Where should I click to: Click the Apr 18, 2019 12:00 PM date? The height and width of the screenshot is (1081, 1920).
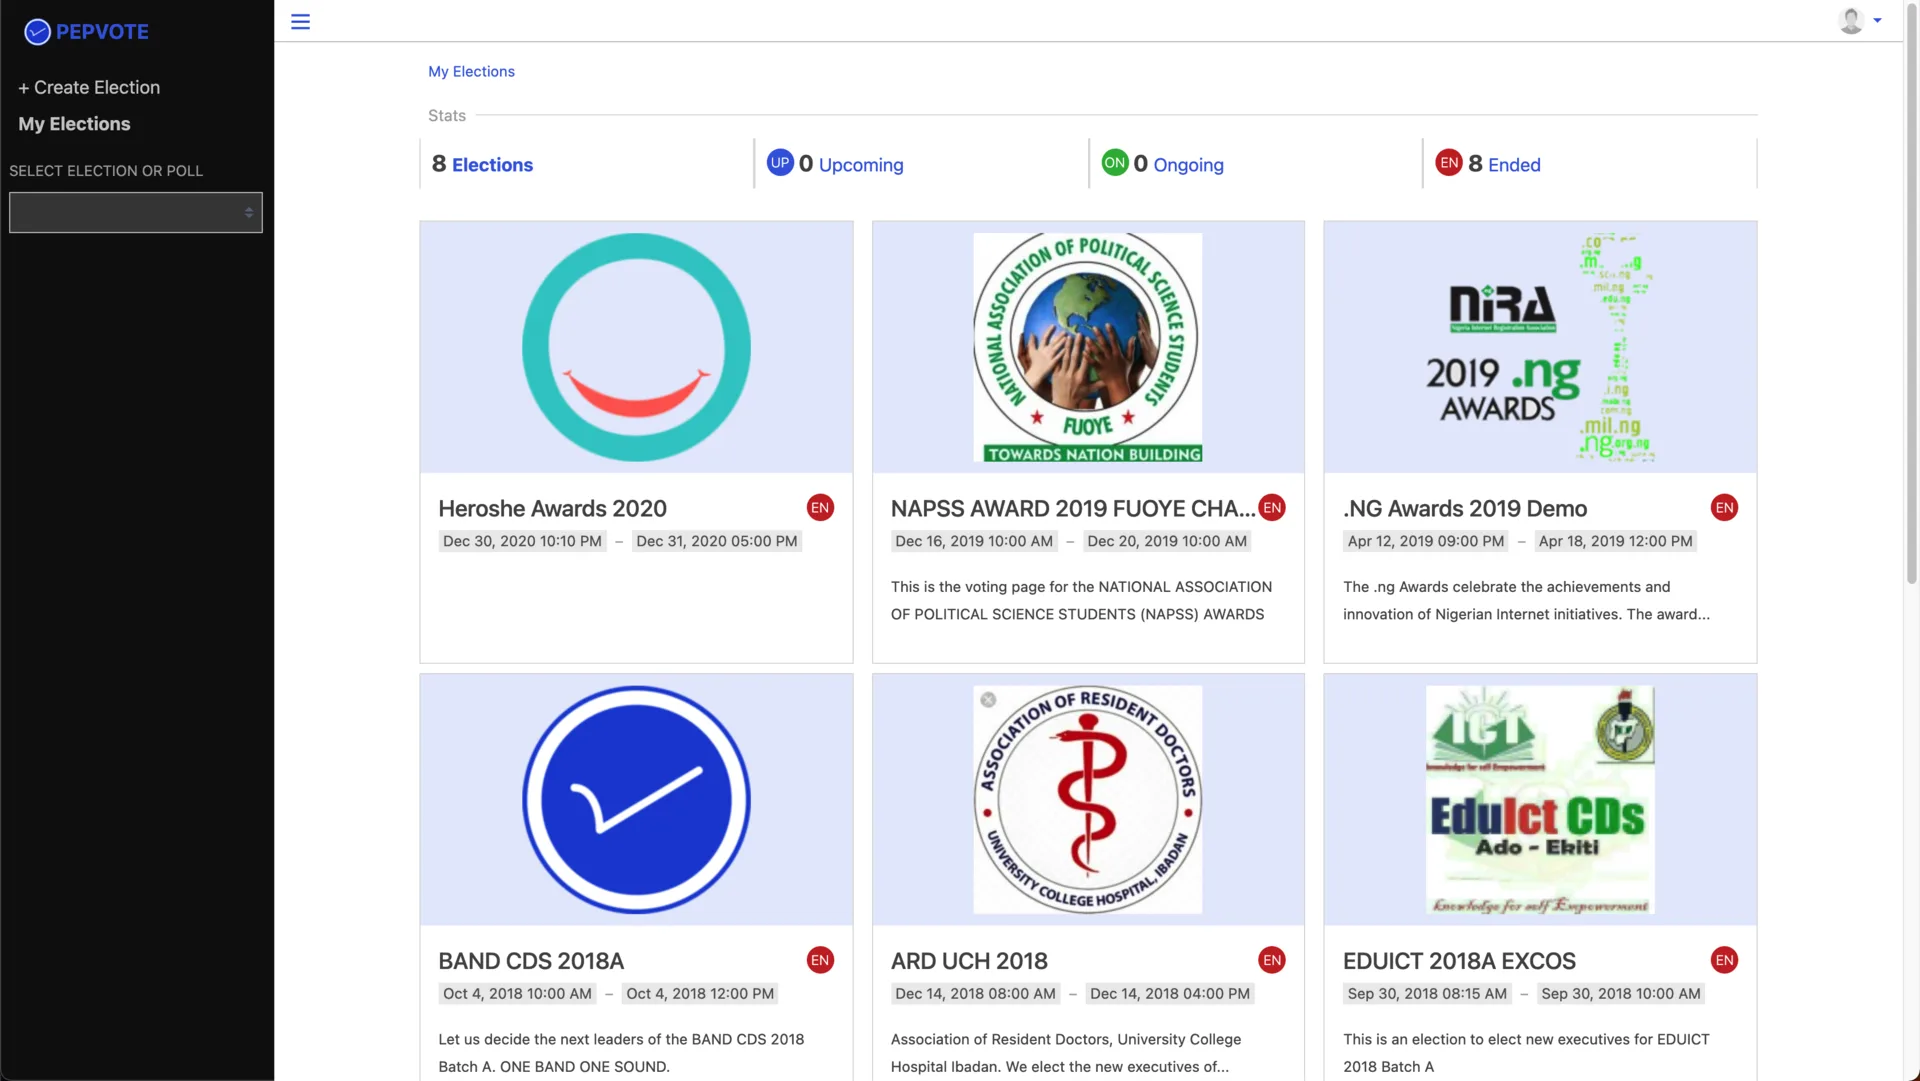point(1616,541)
